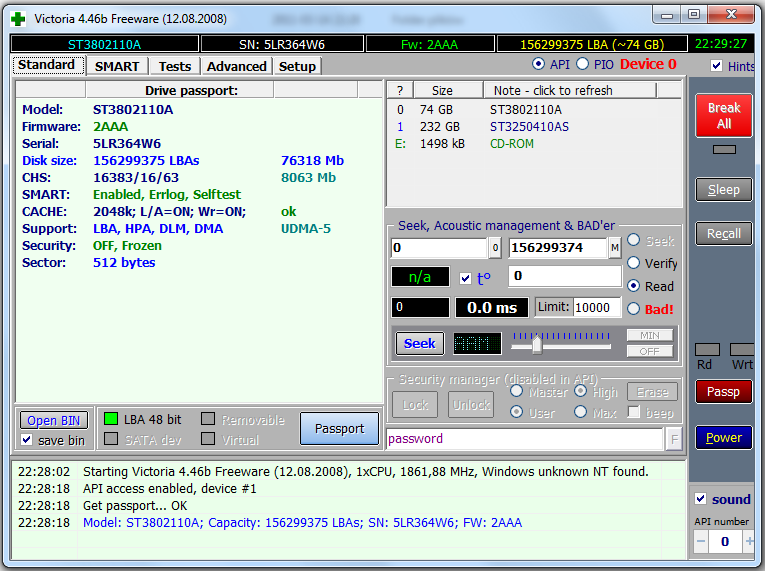This screenshot has height=573, width=766.
Task: Open the Setup tab
Action: pyautogui.click(x=298, y=66)
